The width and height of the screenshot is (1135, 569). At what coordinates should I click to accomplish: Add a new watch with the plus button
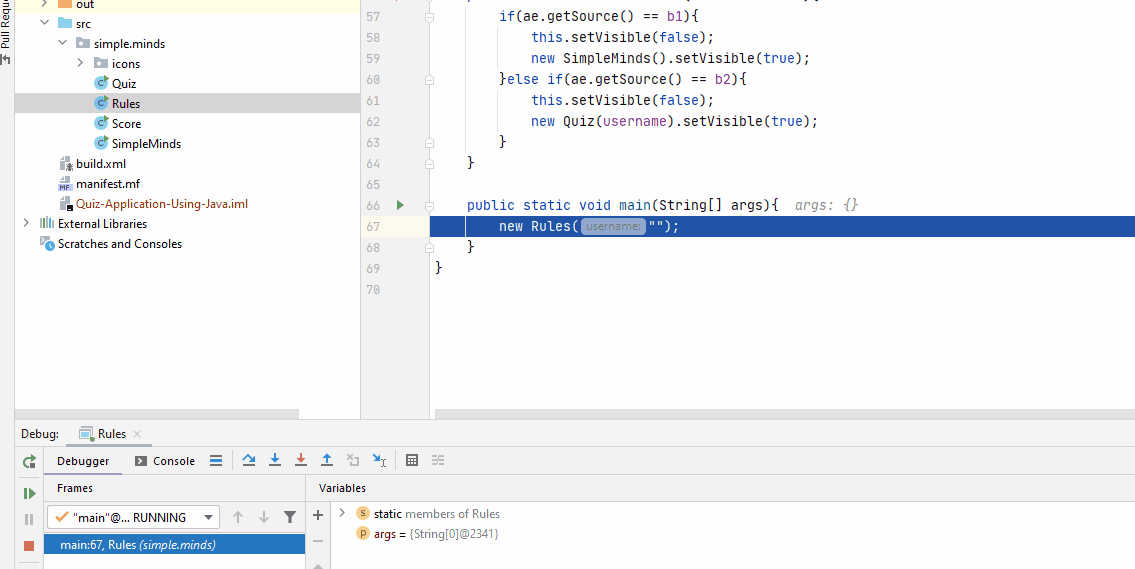pos(318,515)
